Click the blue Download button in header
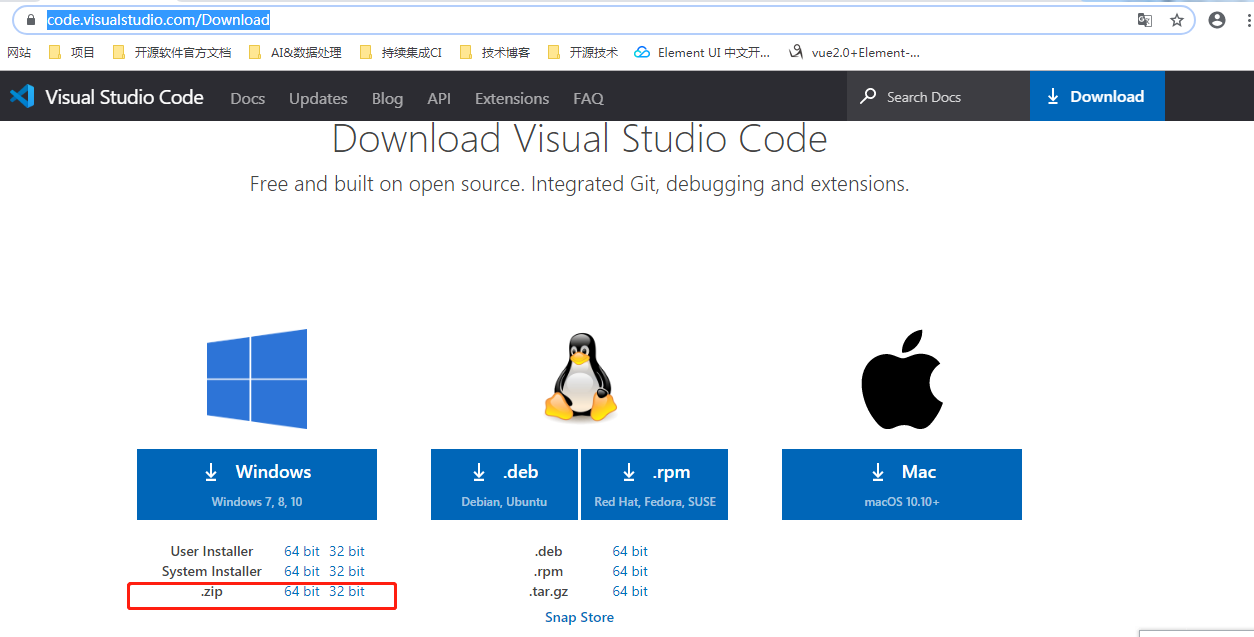Image resolution: width=1254 pixels, height=637 pixels. coord(1097,97)
